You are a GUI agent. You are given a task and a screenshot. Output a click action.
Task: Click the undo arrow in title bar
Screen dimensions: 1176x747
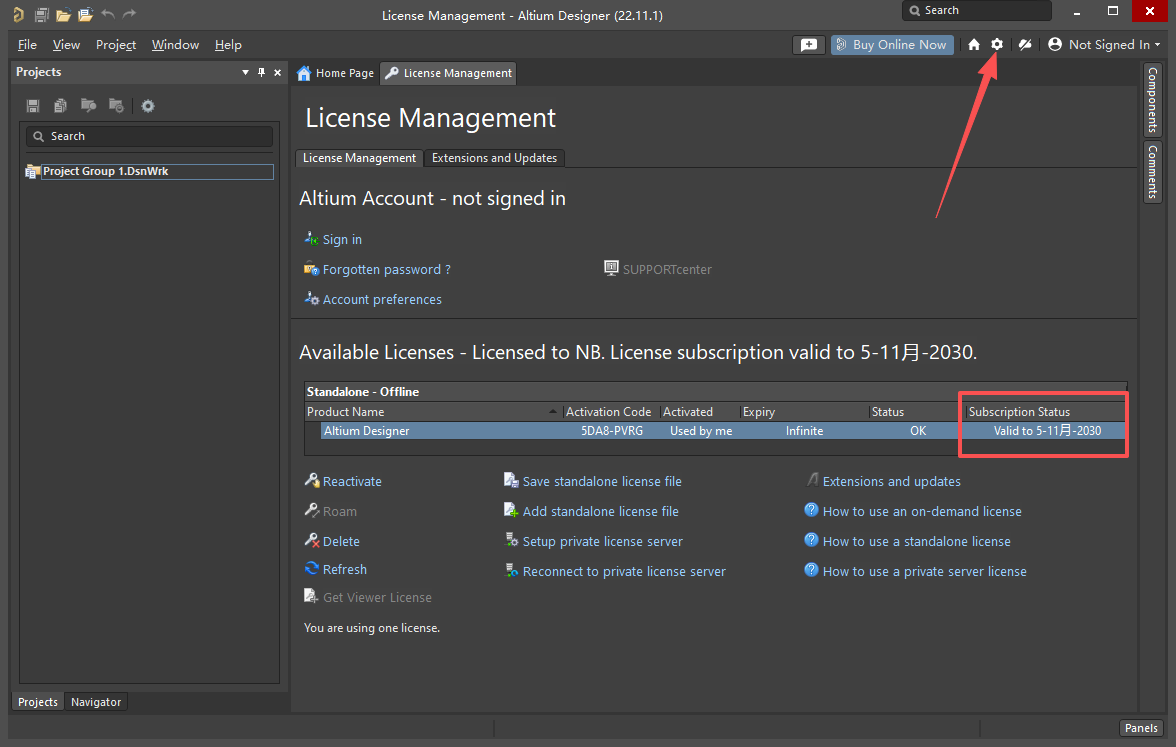(x=108, y=15)
